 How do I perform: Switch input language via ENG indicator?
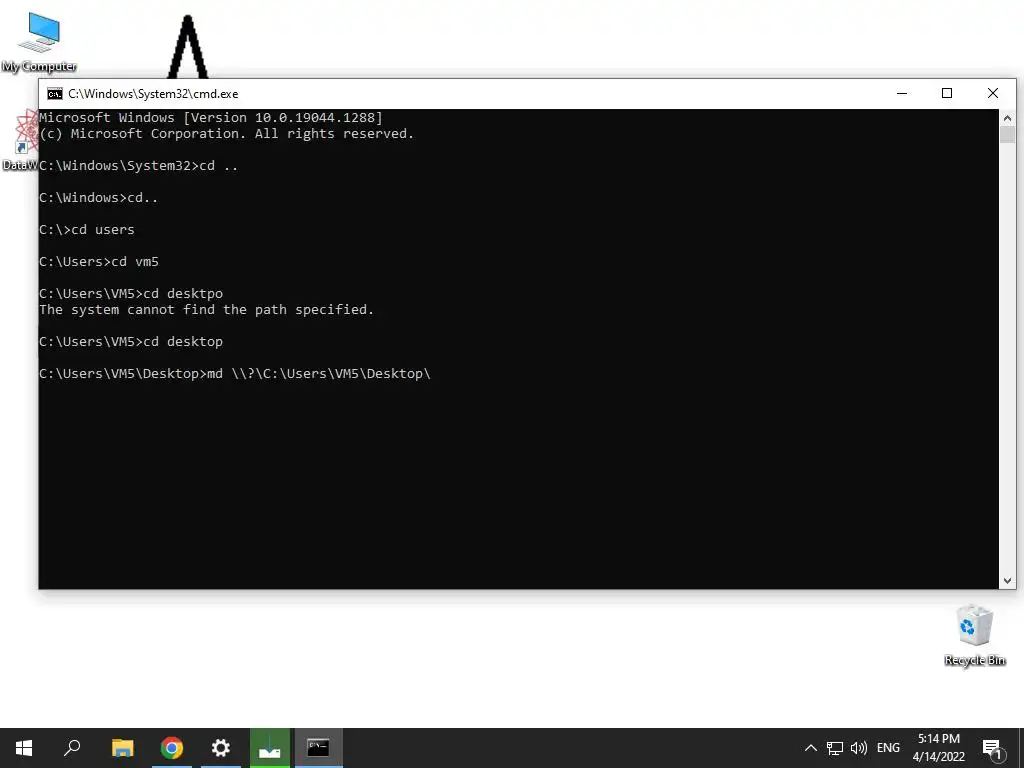(888, 748)
